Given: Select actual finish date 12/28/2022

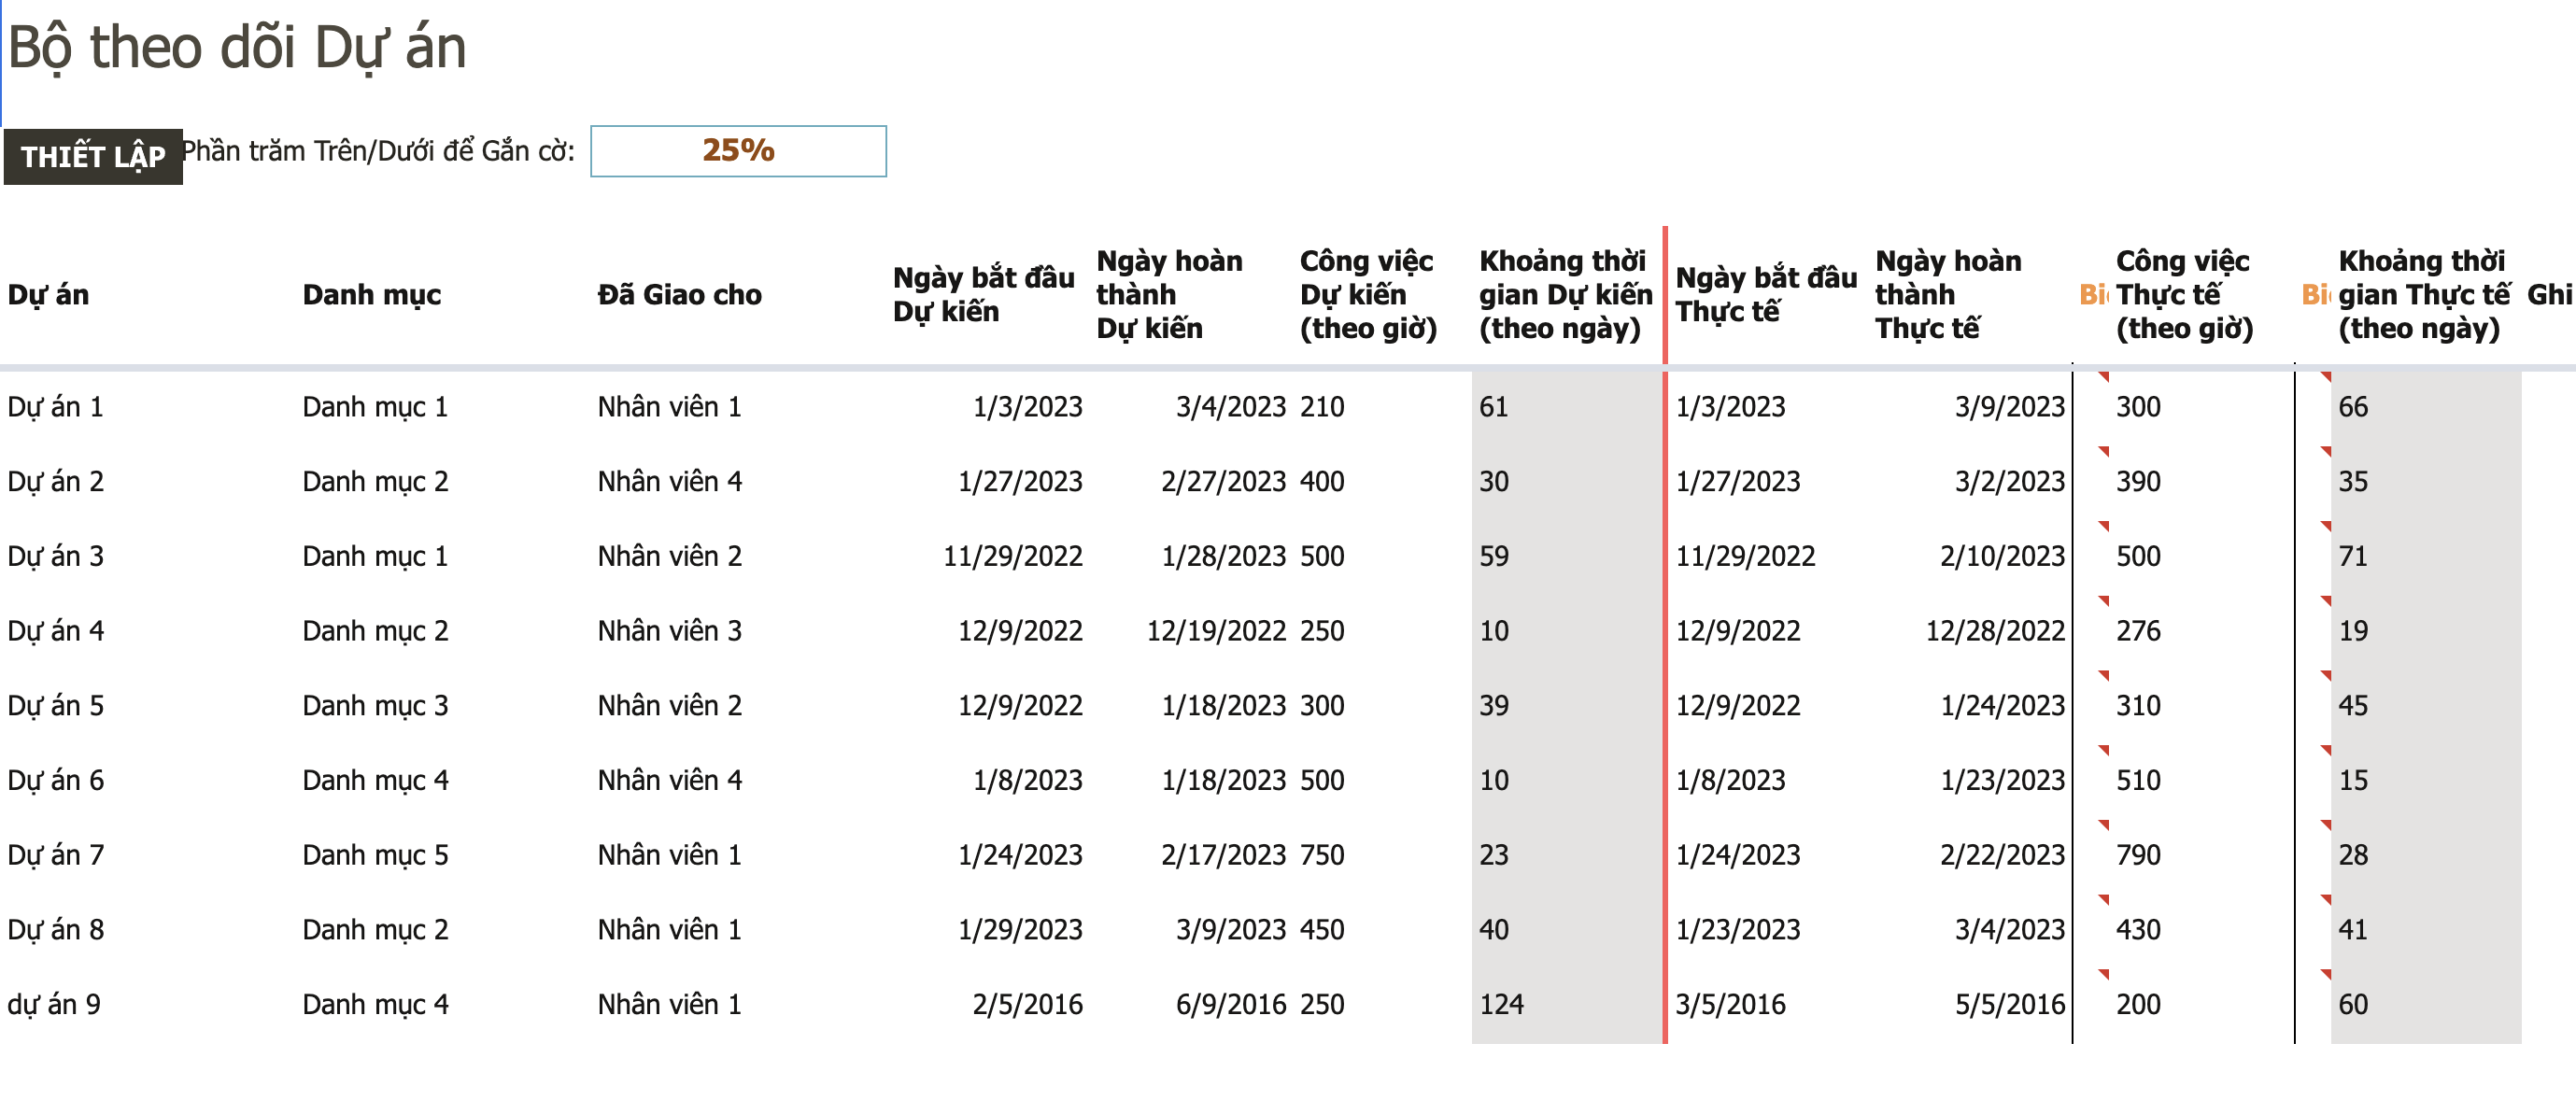Looking at the screenshot, I should [x=1995, y=631].
